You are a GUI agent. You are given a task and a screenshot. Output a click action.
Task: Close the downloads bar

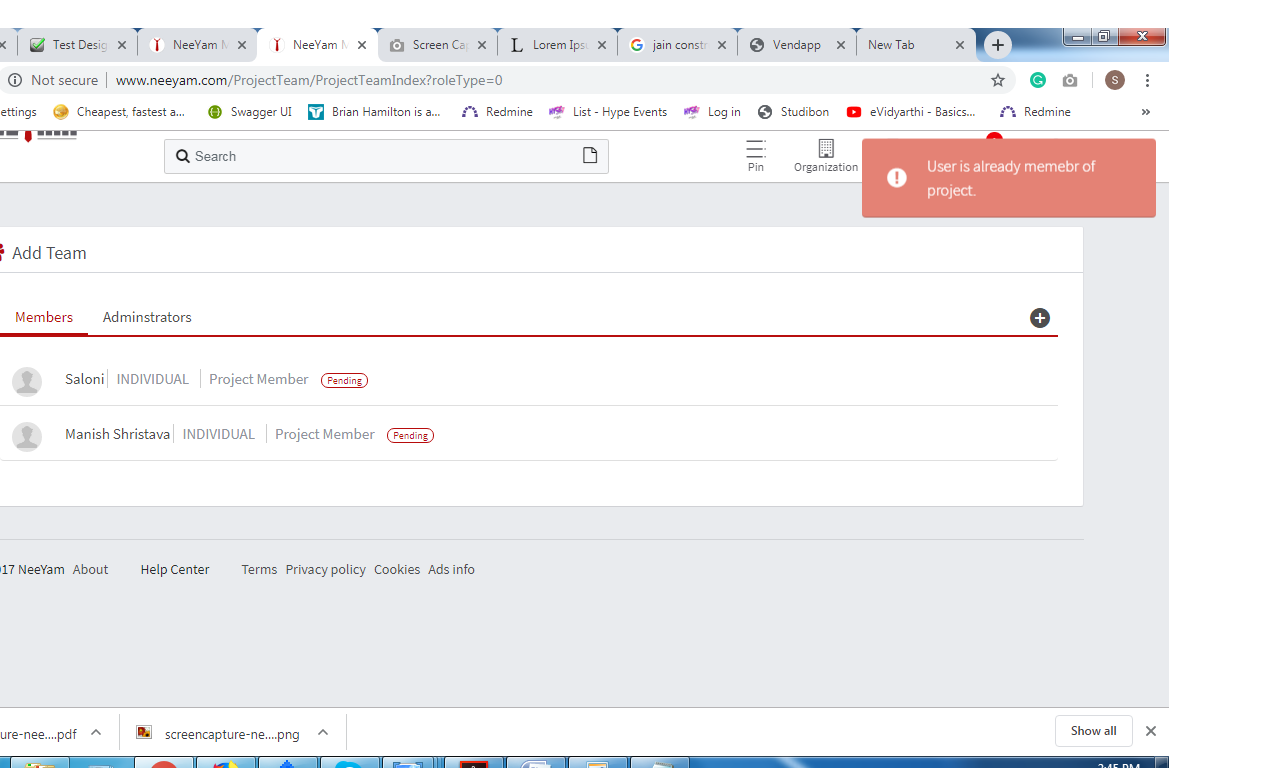click(1151, 731)
